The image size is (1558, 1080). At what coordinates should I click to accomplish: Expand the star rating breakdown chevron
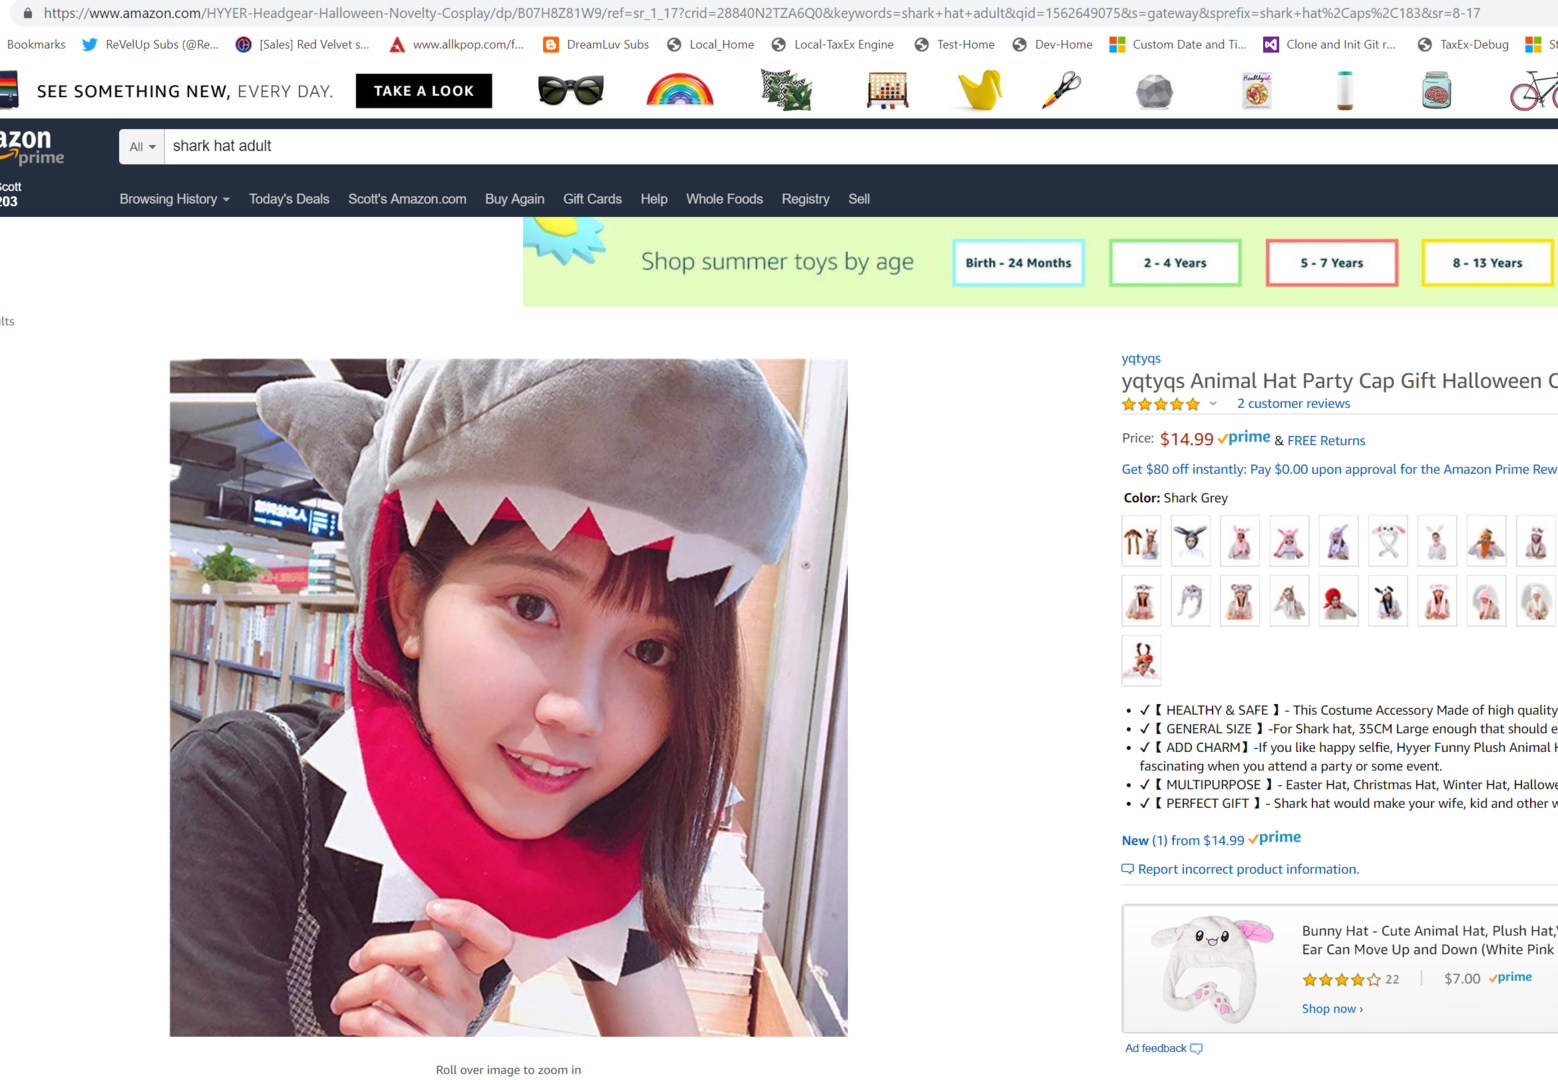click(x=1213, y=404)
